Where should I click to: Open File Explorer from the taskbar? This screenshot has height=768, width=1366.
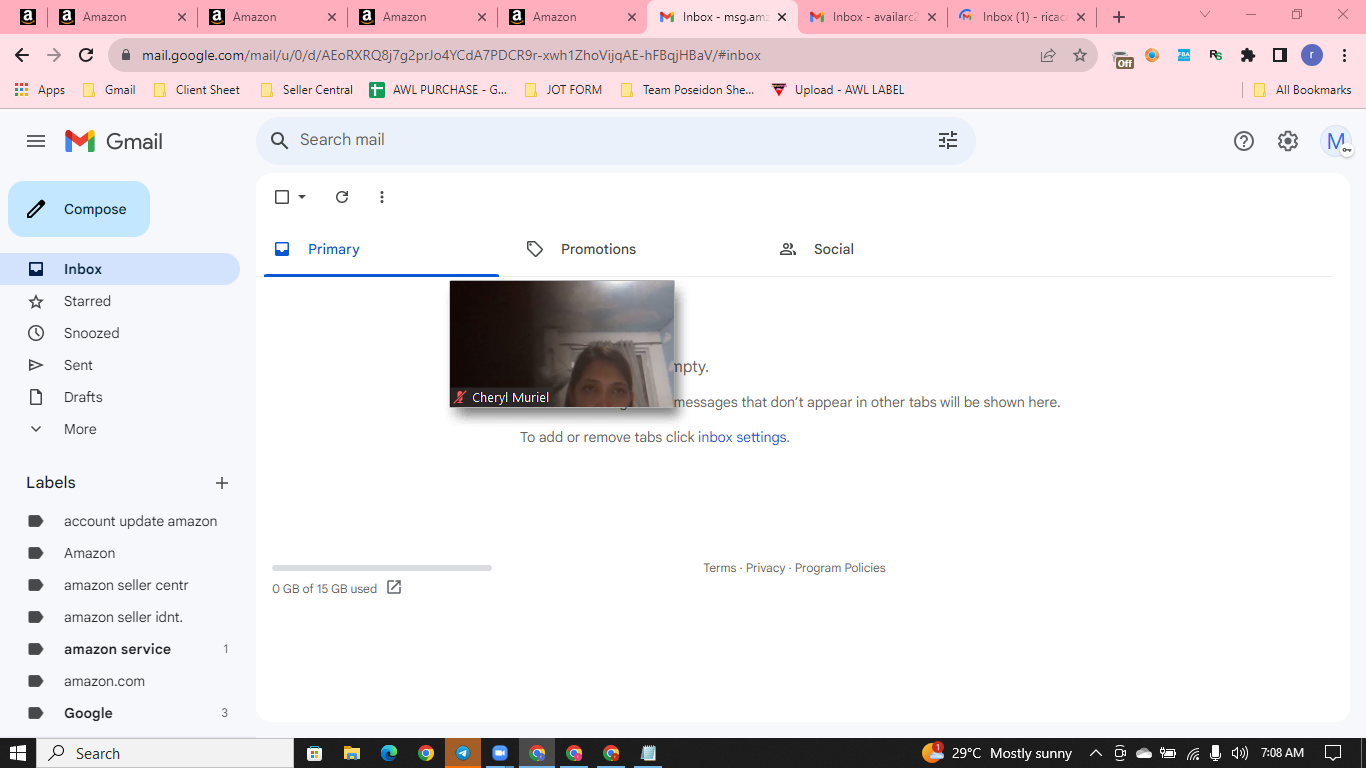coord(351,753)
